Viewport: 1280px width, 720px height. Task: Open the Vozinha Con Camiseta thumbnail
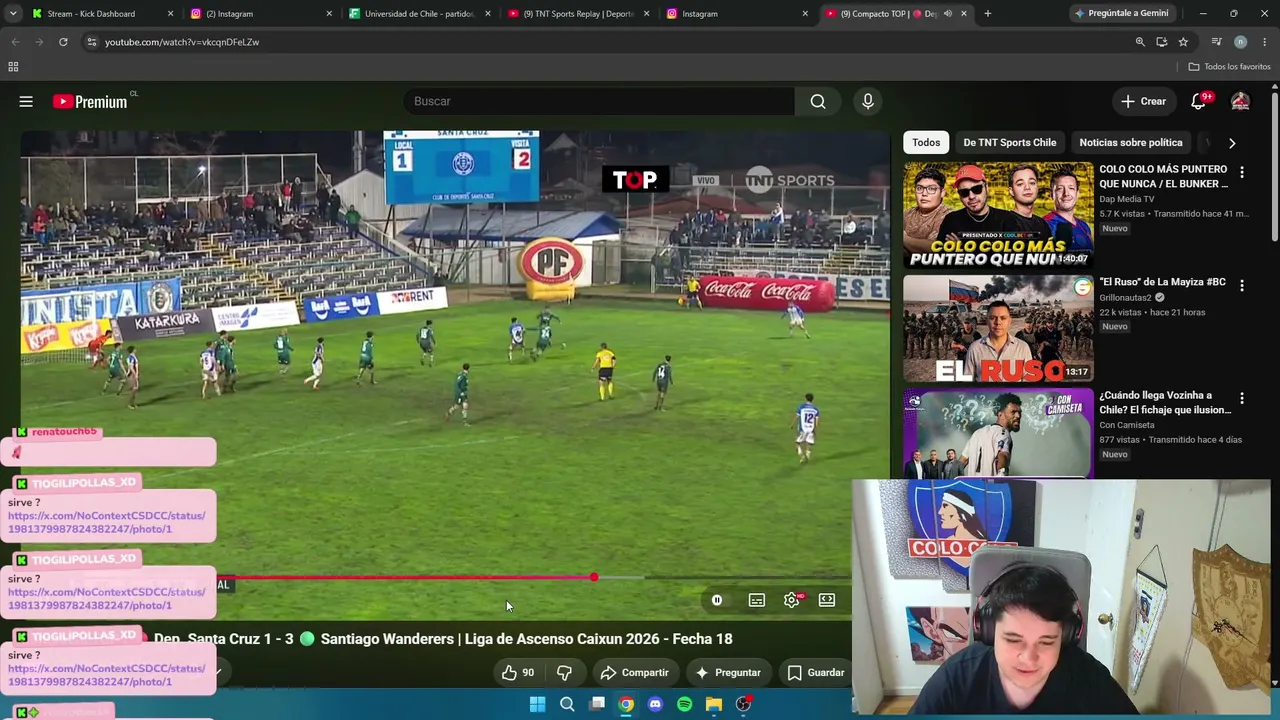pos(998,433)
